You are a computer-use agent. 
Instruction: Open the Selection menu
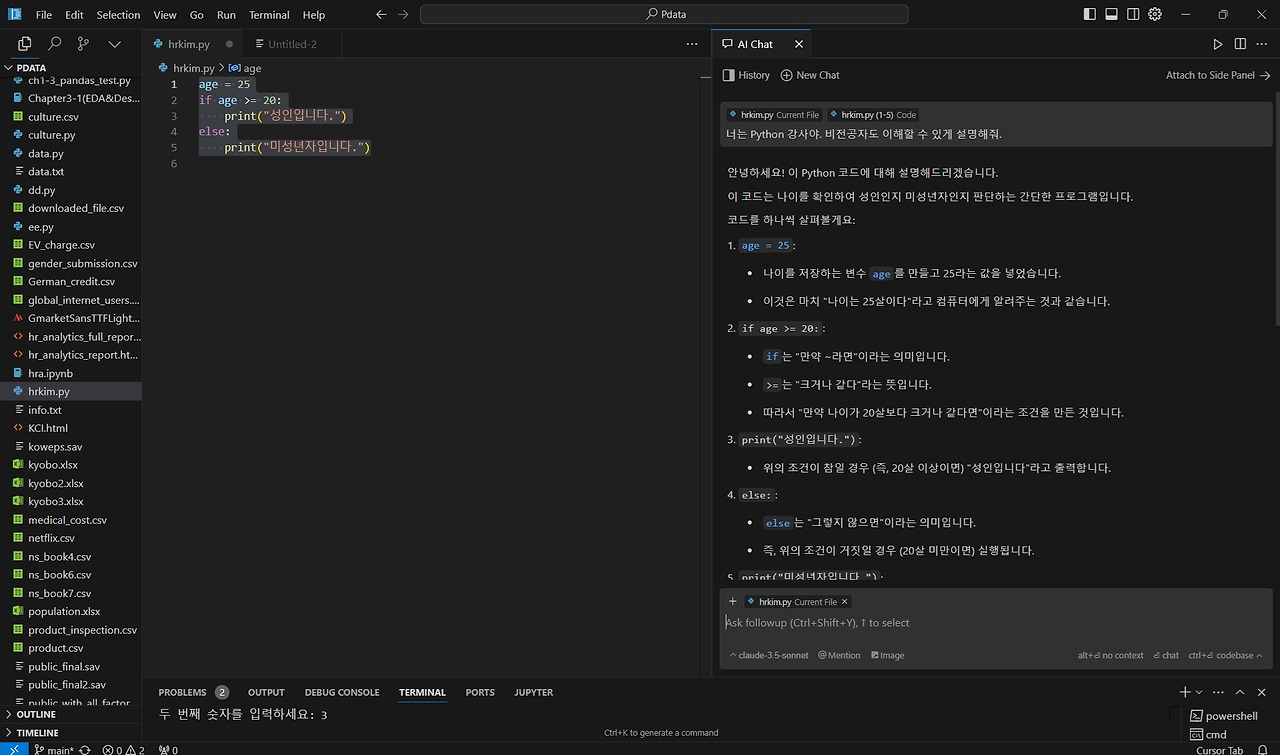(x=119, y=15)
